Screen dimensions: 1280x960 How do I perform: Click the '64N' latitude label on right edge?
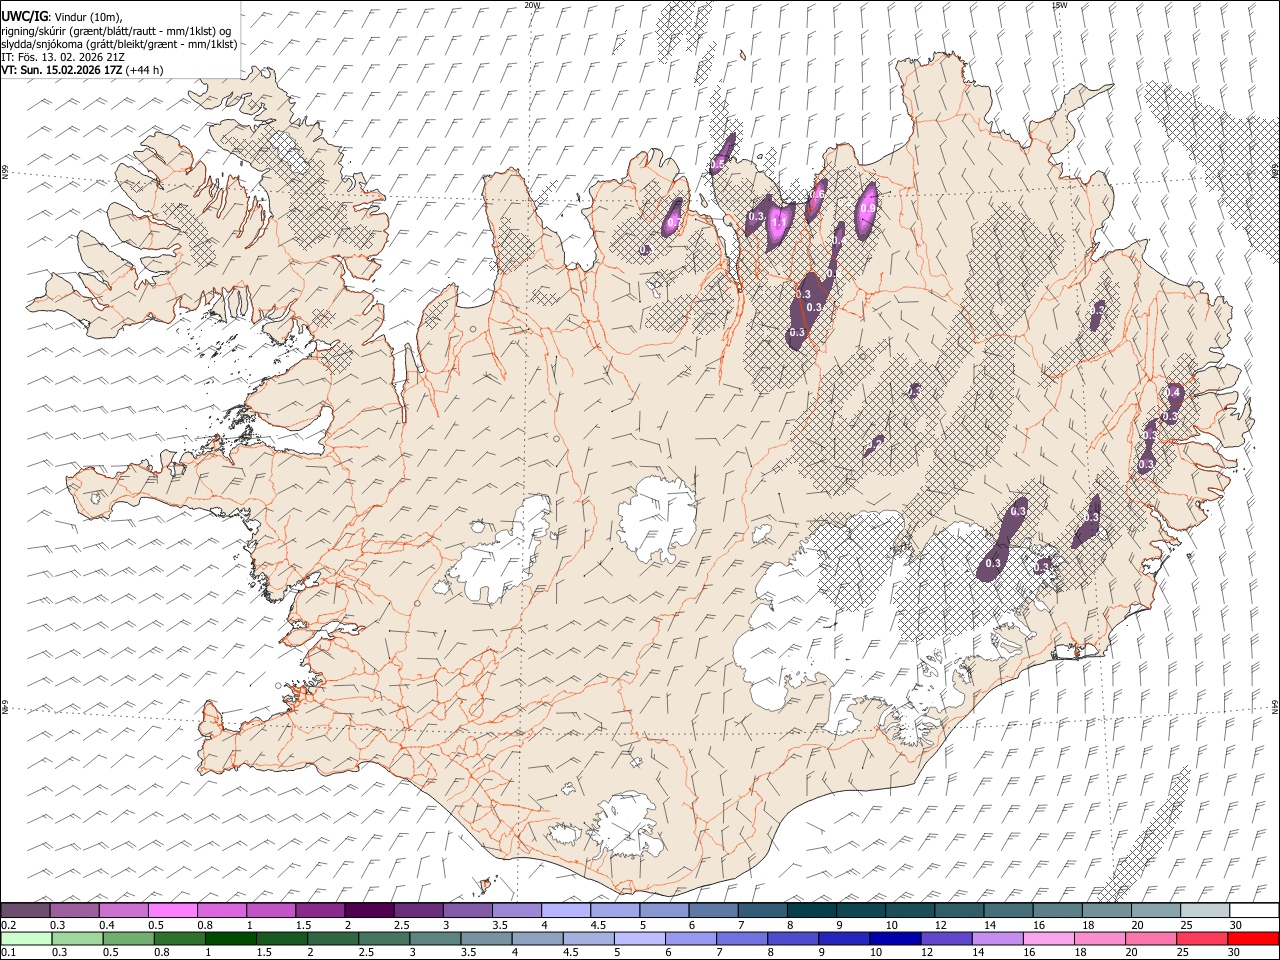coord(1275,706)
